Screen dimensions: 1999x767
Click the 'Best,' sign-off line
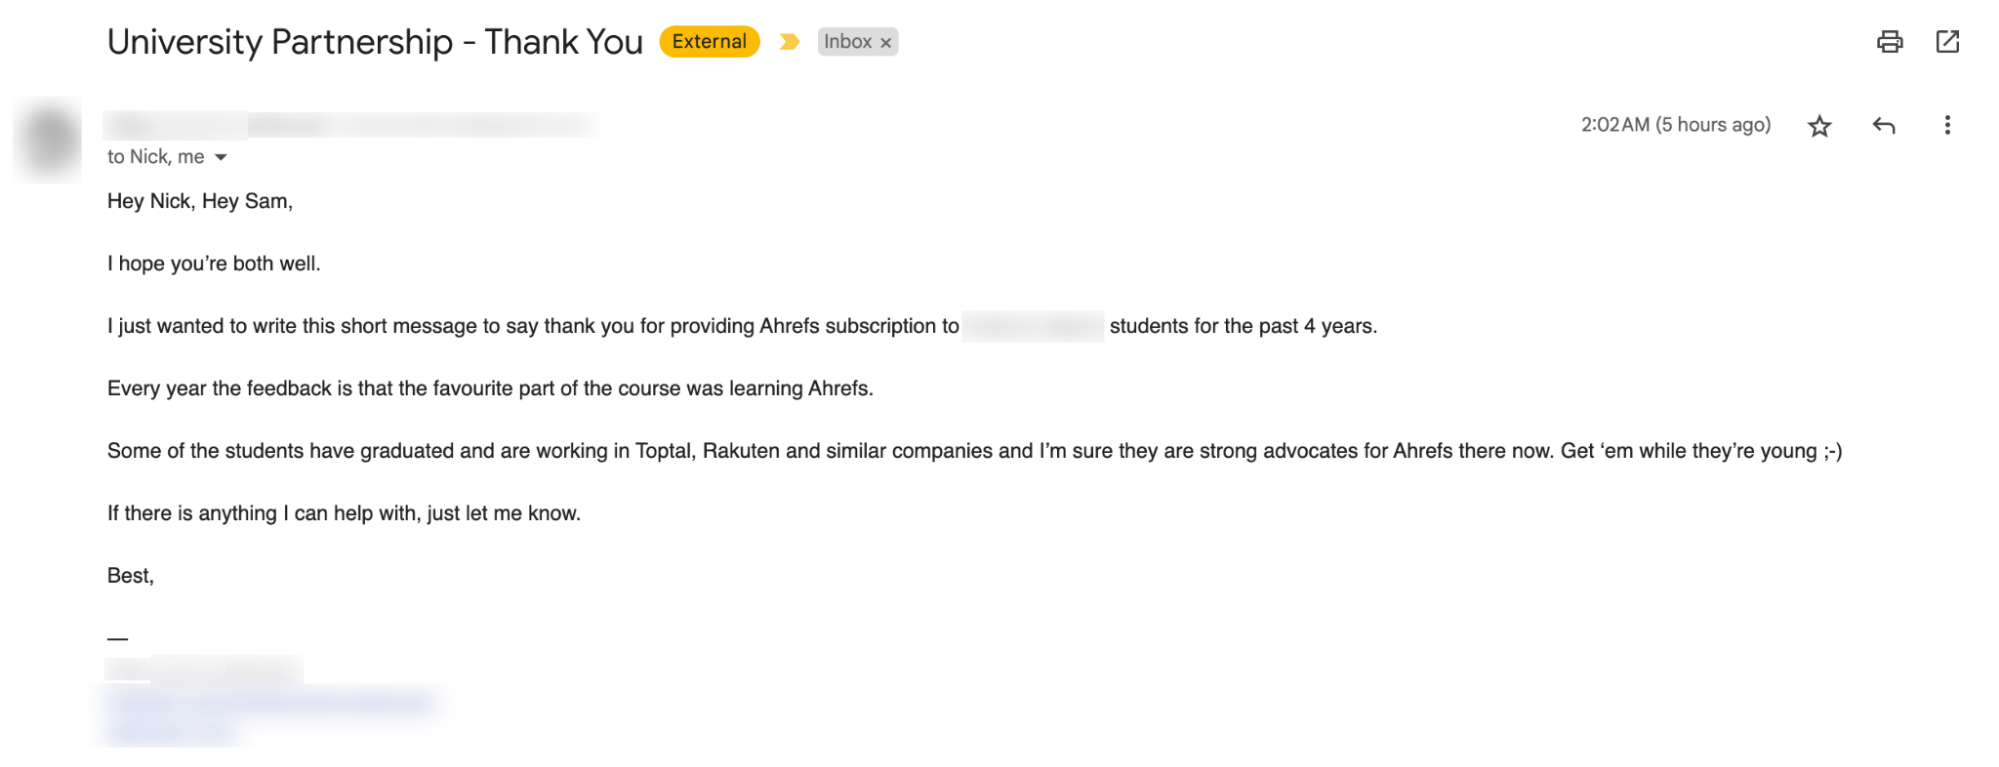click(x=130, y=575)
